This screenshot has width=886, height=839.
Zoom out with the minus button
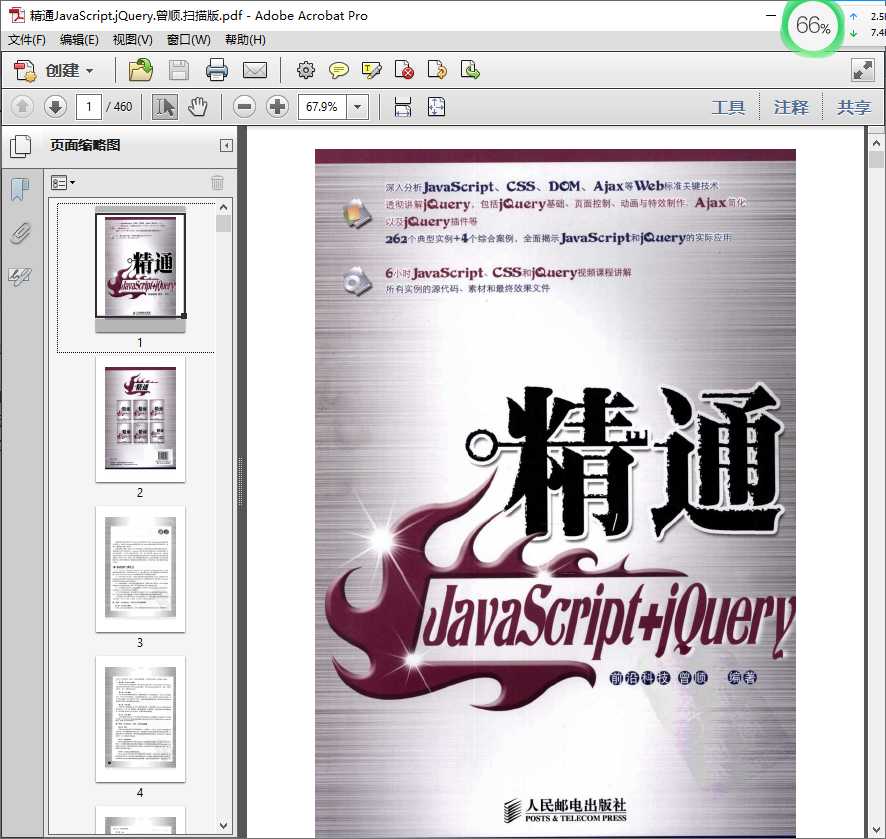click(244, 106)
